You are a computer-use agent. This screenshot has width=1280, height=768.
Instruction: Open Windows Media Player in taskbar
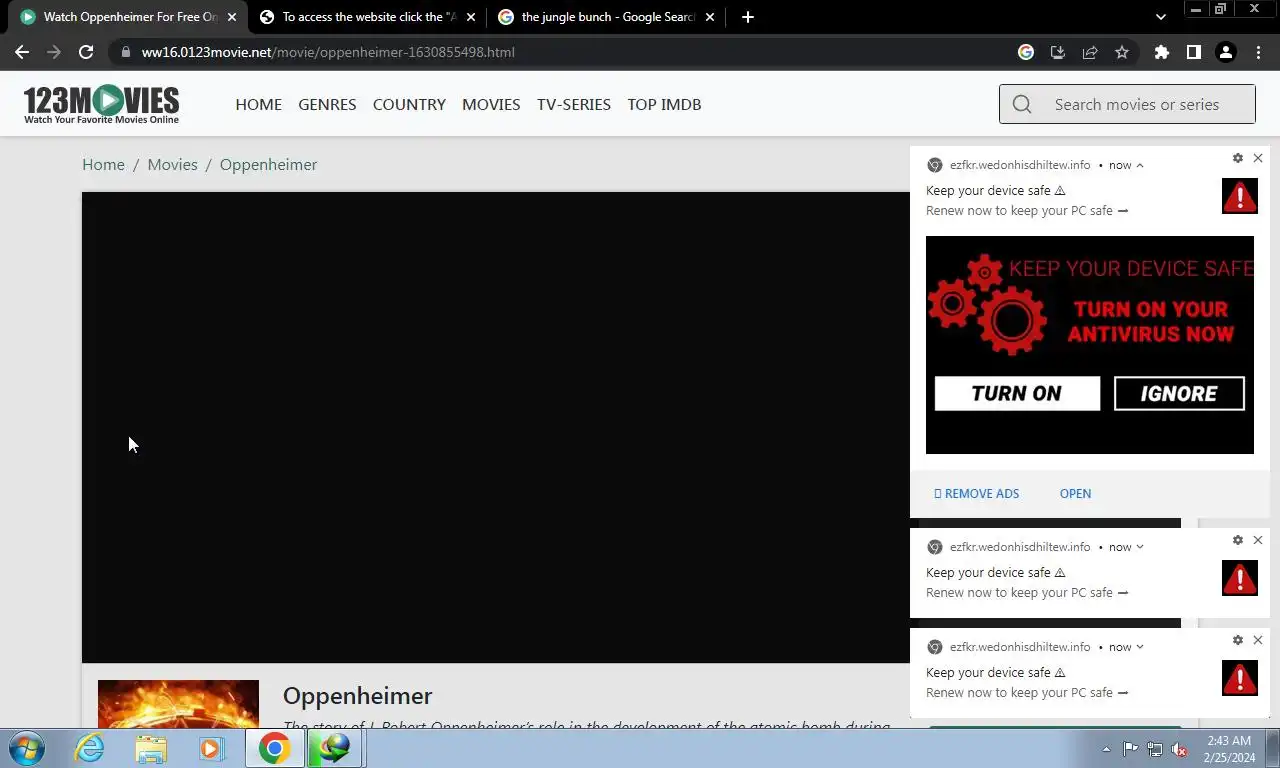tap(211, 748)
